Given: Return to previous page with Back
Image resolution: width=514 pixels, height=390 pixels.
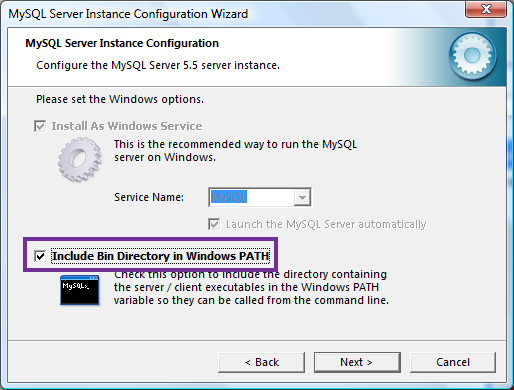Looking at the screenshot, I should point(261,362).
